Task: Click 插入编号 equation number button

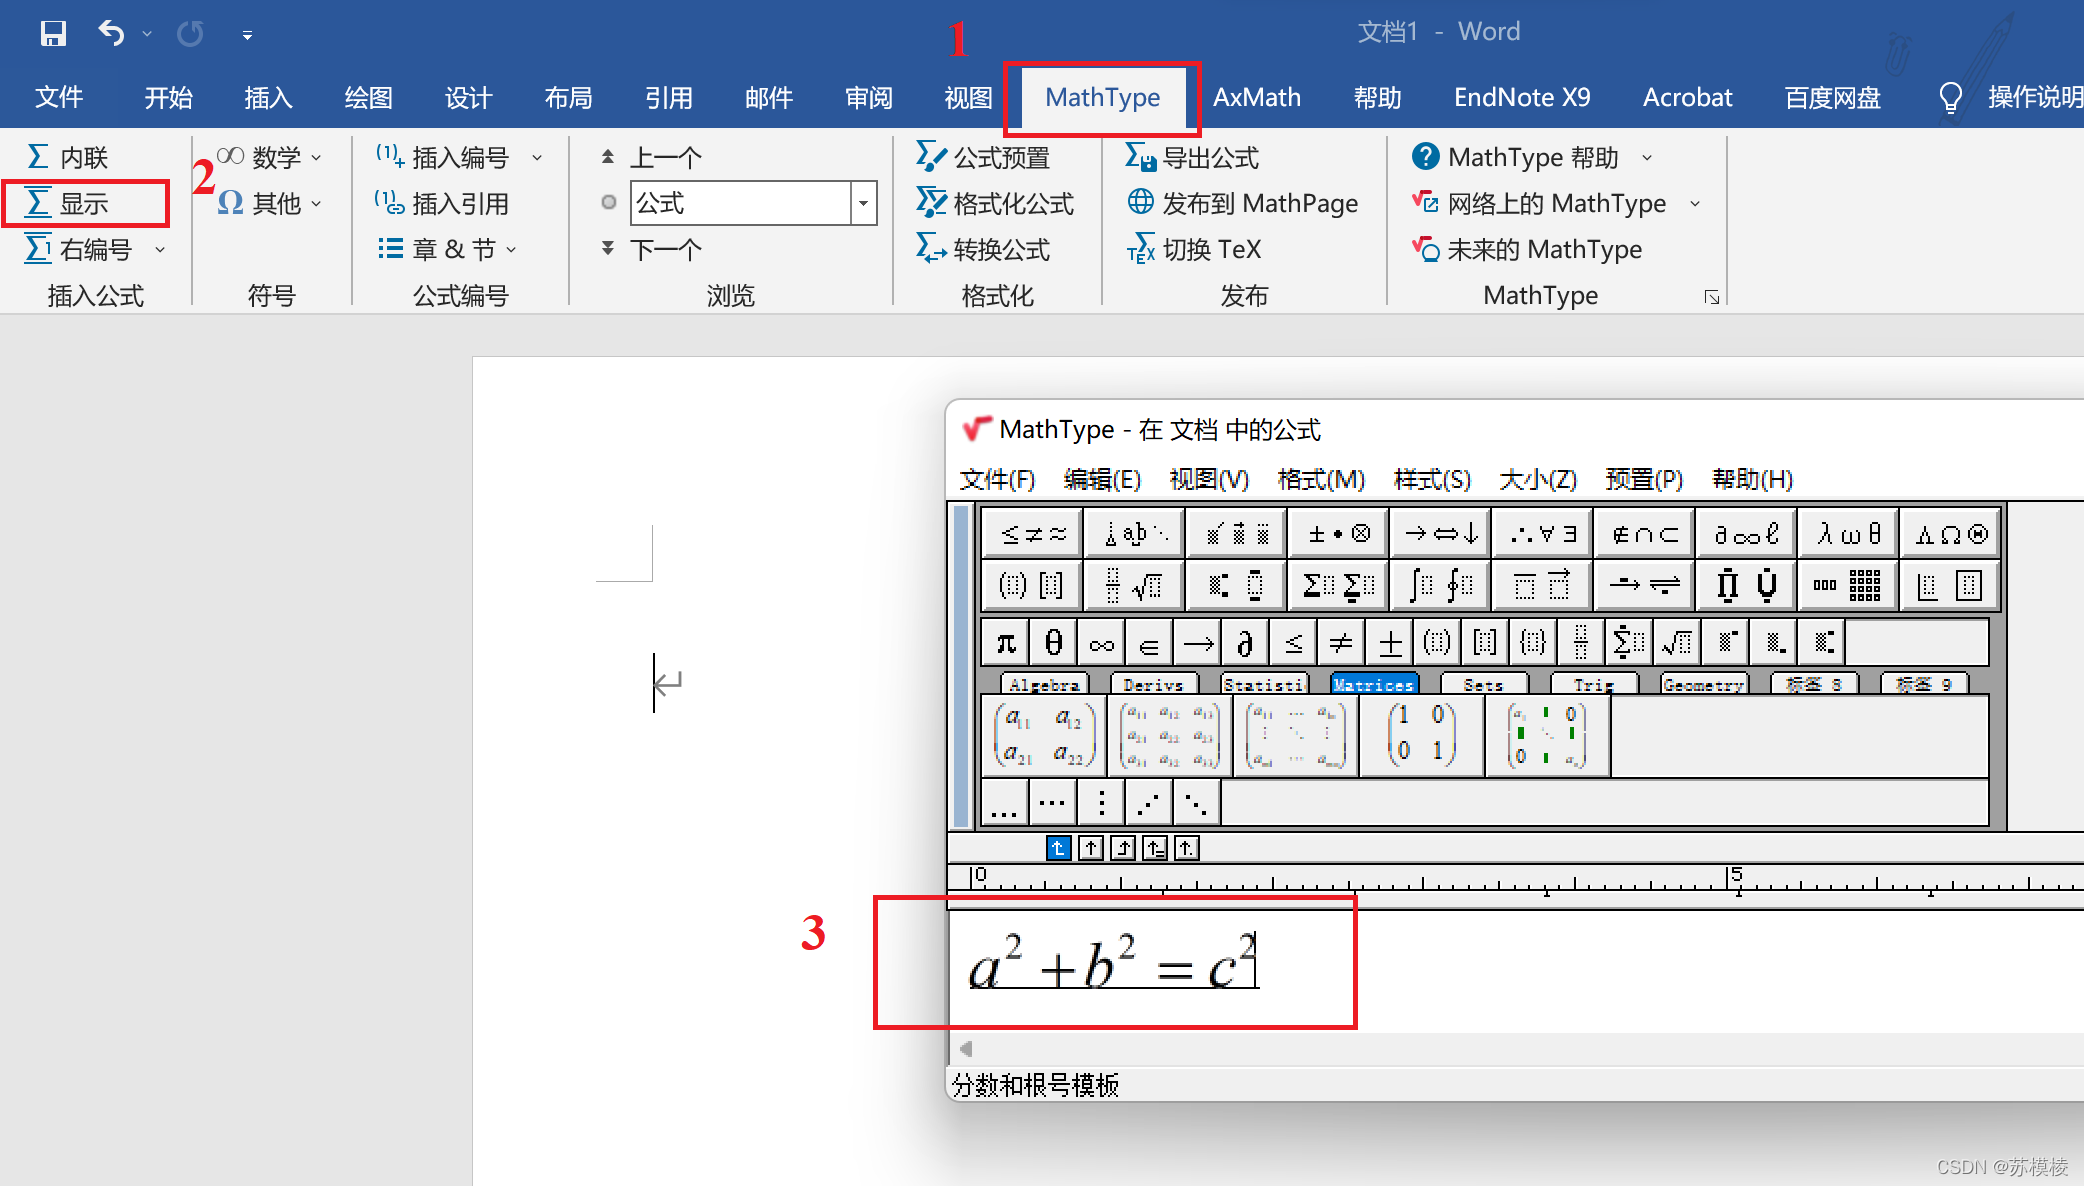Action: point(442,157)
